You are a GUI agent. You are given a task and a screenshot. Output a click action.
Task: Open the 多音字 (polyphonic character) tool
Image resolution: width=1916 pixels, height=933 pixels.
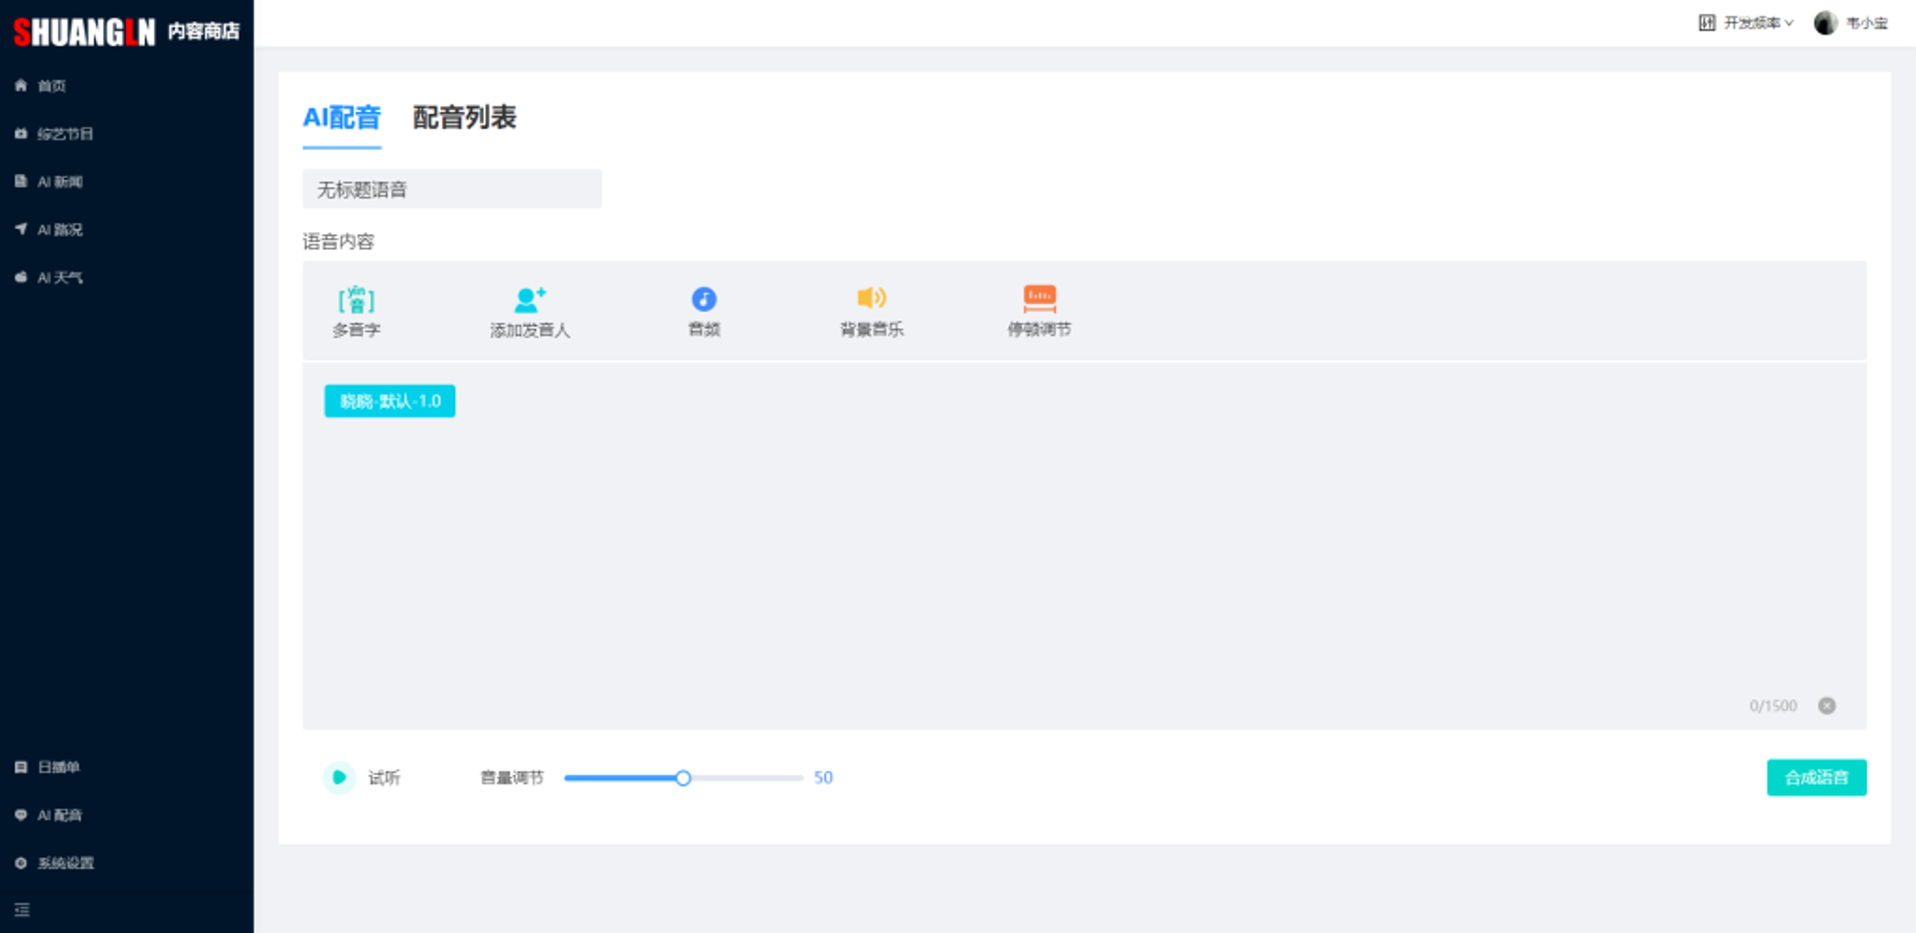tap(356, 310)
